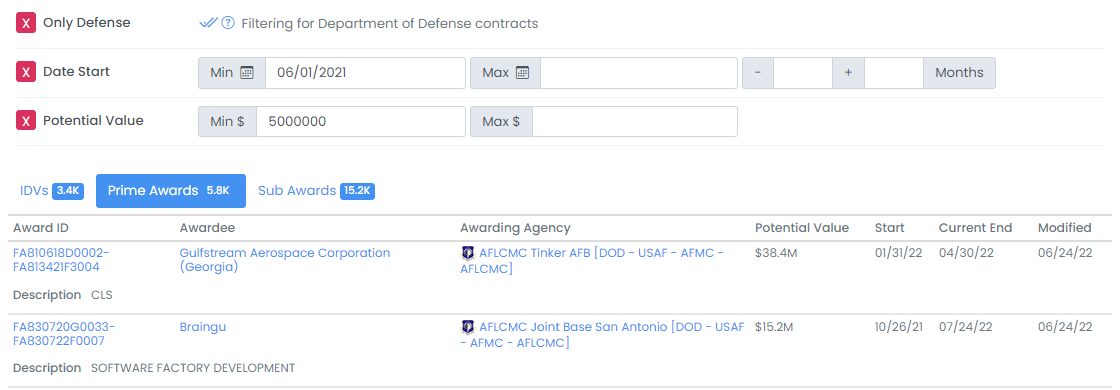The height and width of the screenshot is (390, 1120).
Task: Open award FA830720G0033-FA830722F0007
Action: 64,334
